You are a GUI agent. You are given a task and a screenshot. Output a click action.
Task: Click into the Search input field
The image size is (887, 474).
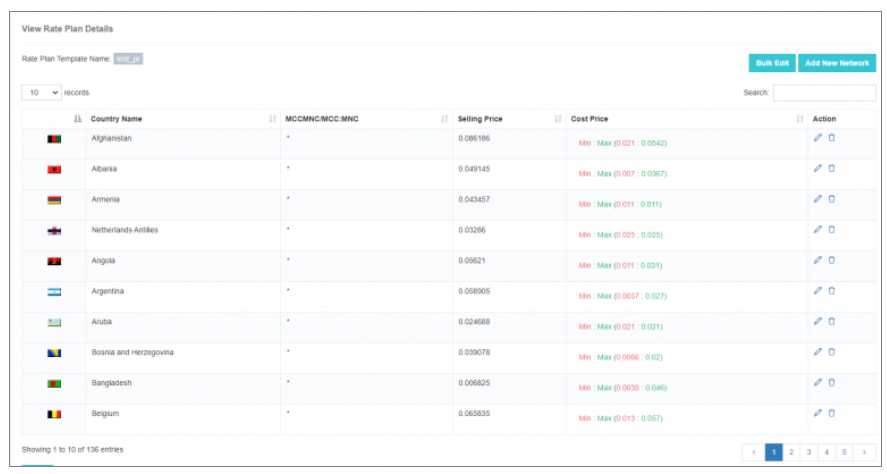point(824,92)
